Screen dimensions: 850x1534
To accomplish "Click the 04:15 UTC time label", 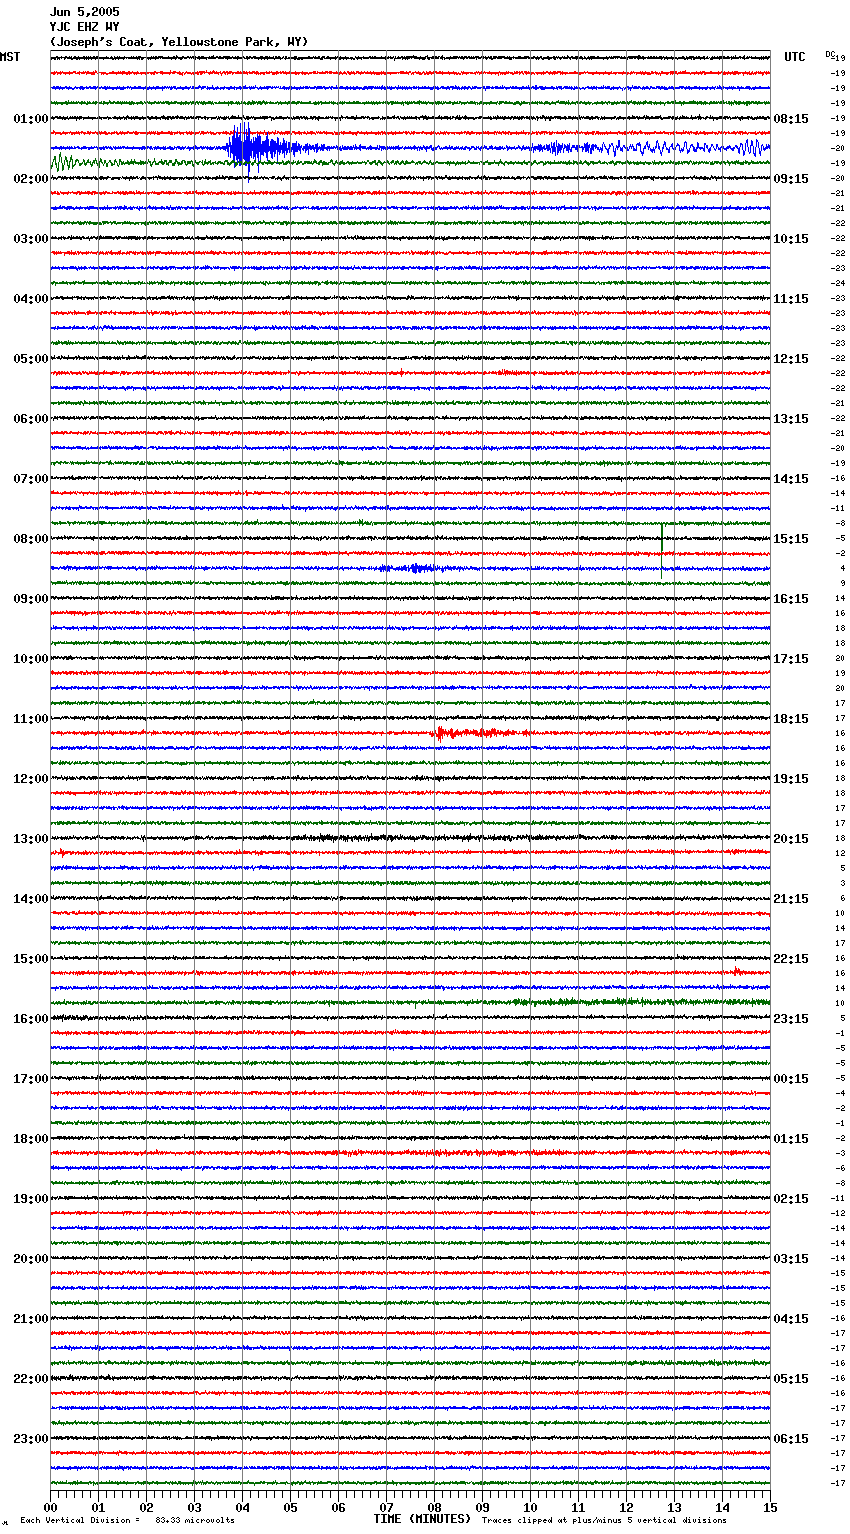I will click(791, 1319).
